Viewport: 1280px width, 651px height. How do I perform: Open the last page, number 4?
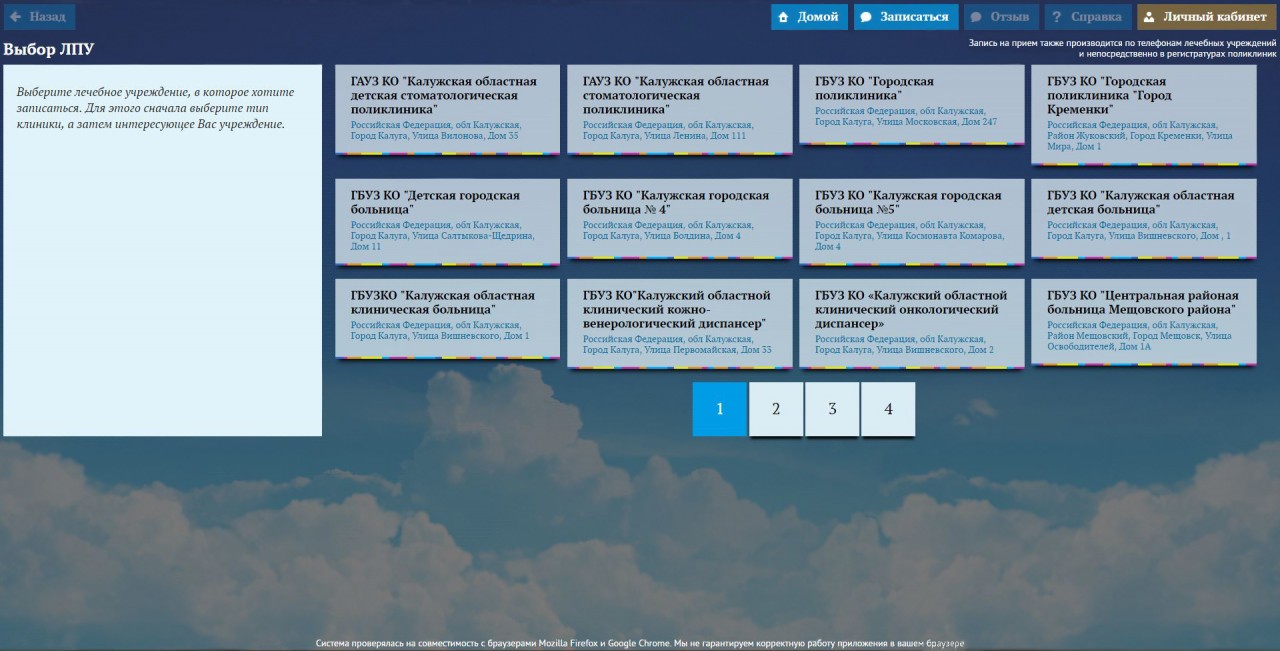click(x=888, y=409)
